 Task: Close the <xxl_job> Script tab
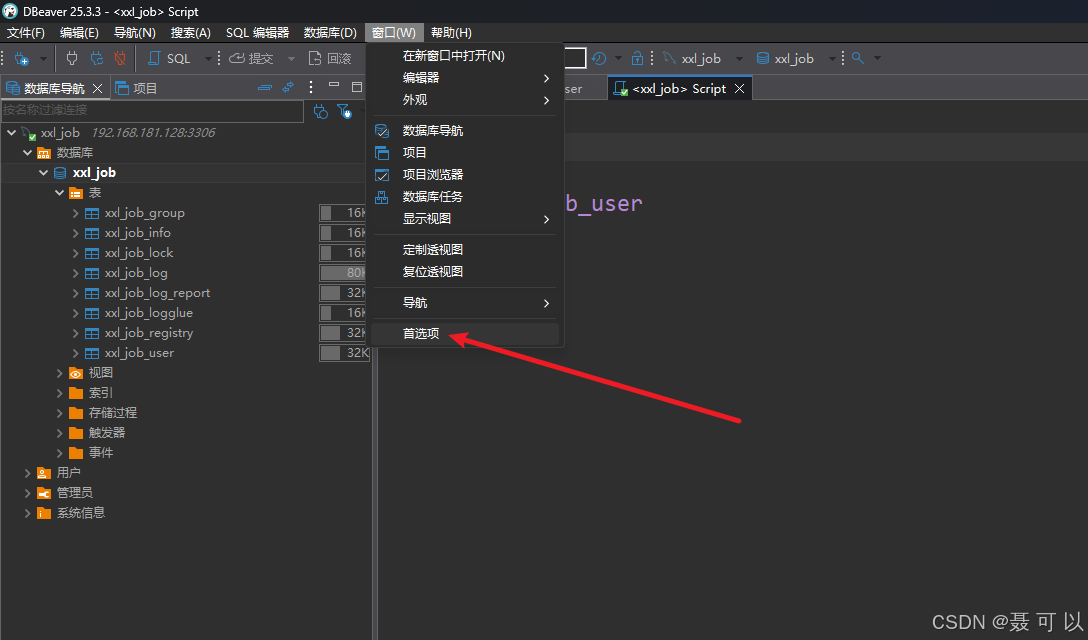(740, 89)
